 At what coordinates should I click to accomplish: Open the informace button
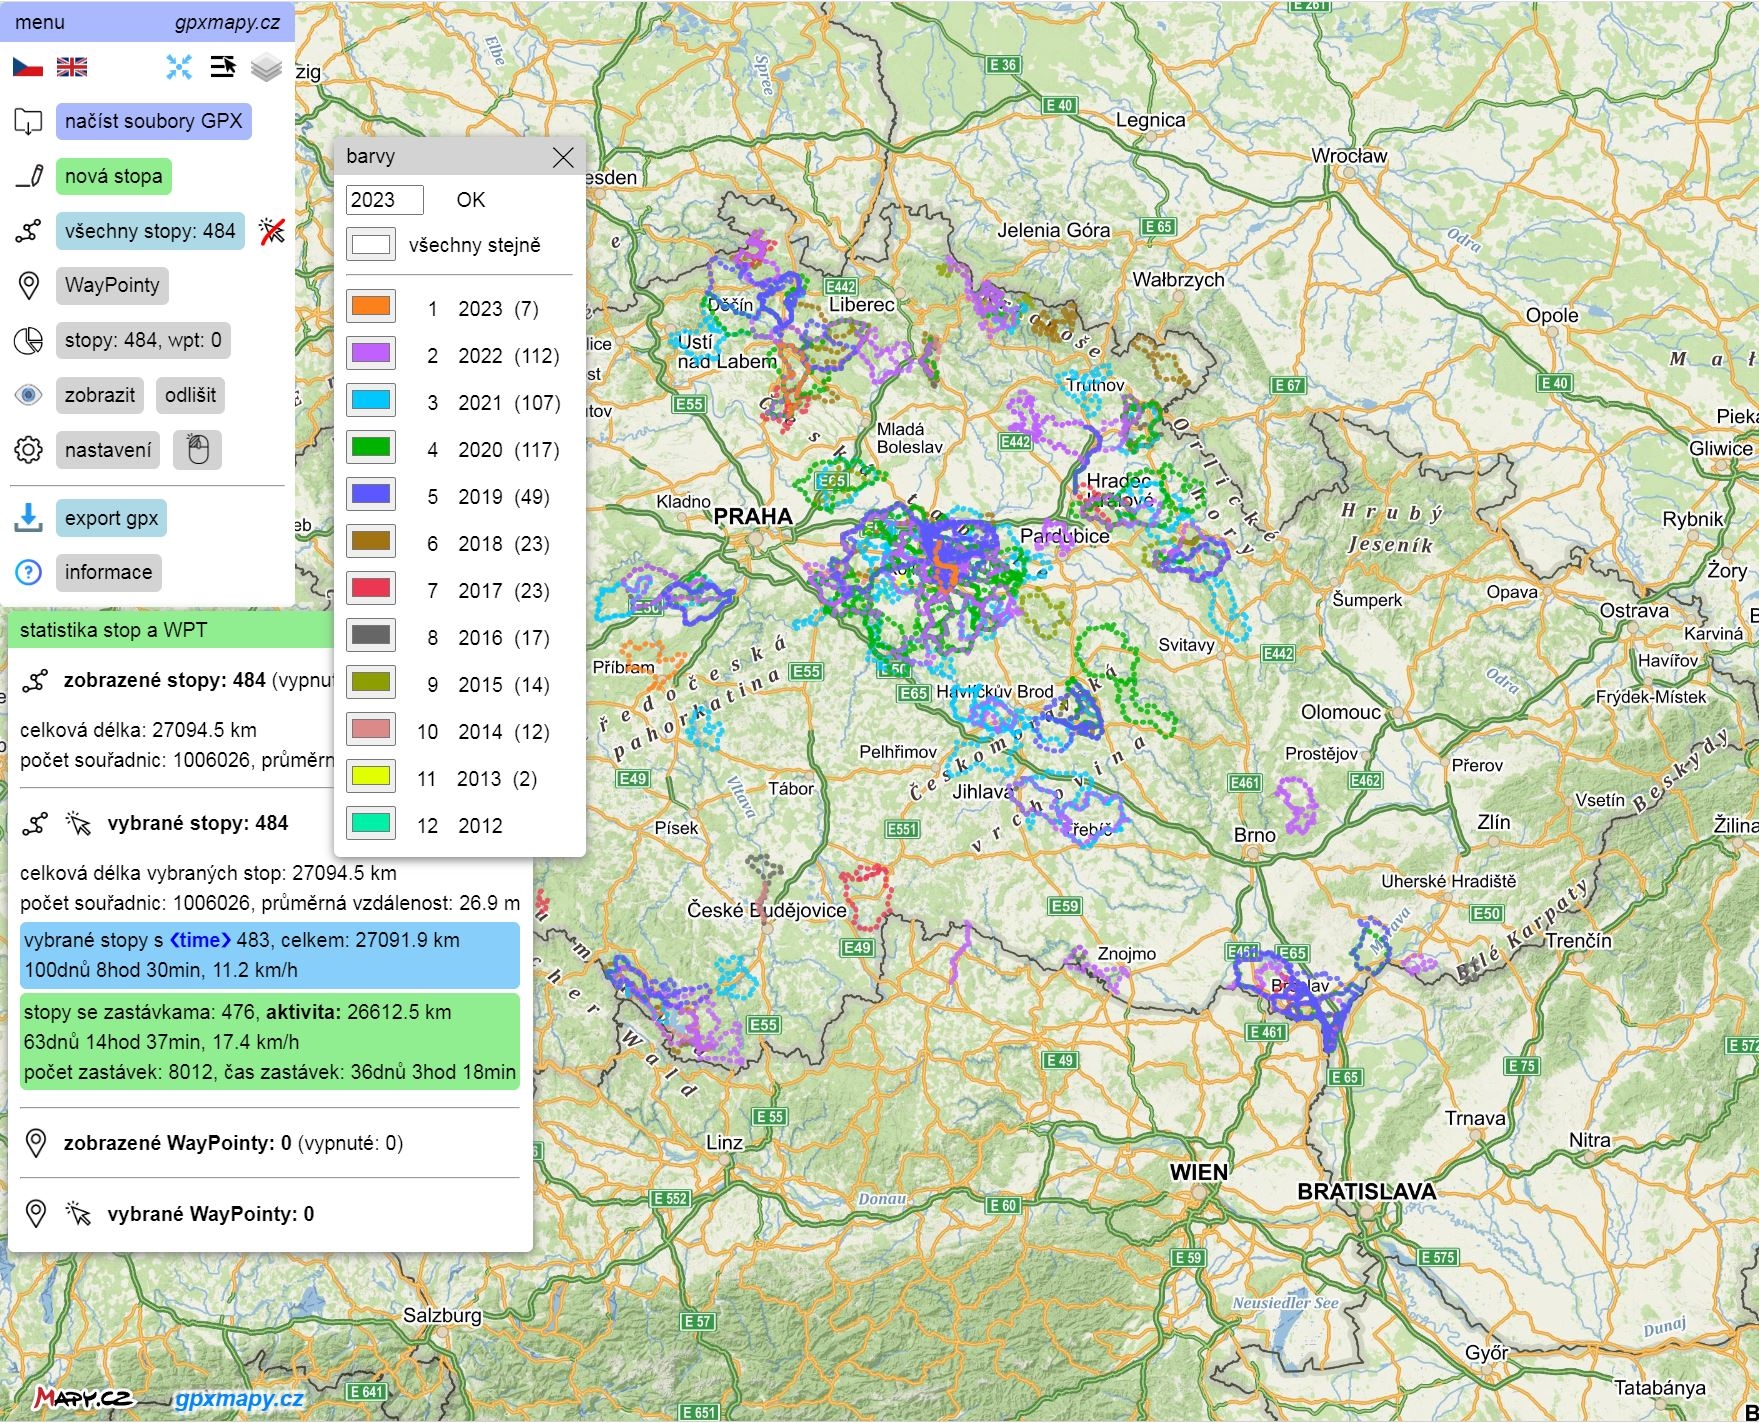click(x=109, y=572)
